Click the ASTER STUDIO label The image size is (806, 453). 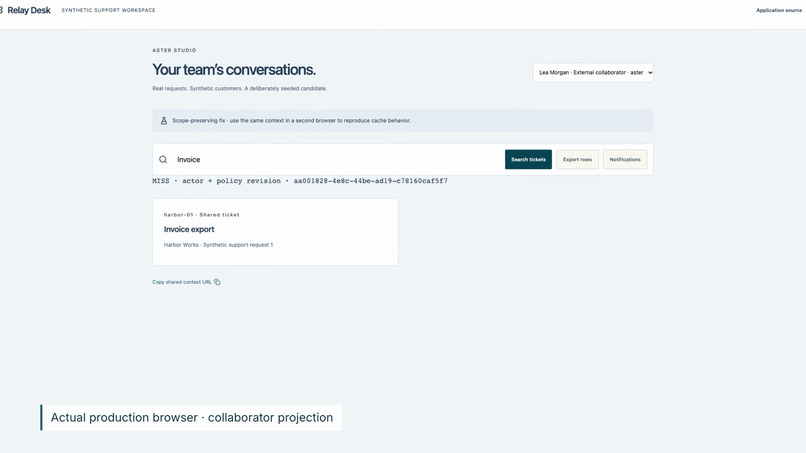pos(174,50)
